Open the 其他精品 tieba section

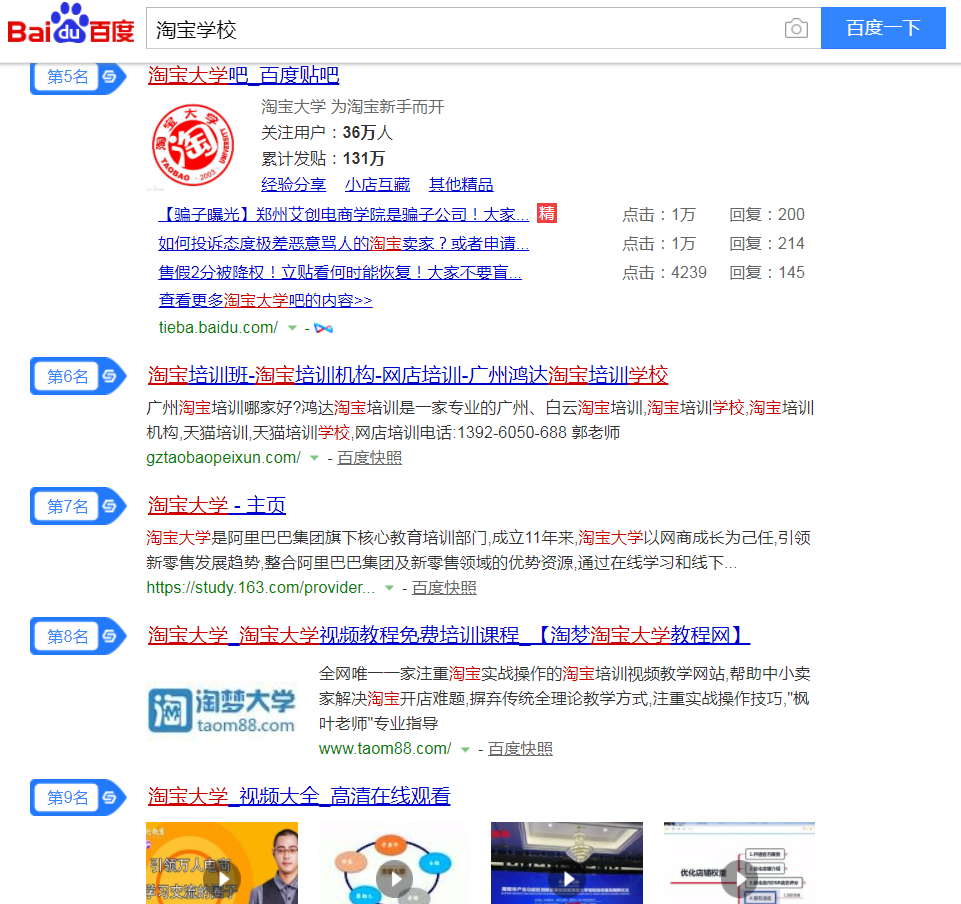[x=461, y=184]
